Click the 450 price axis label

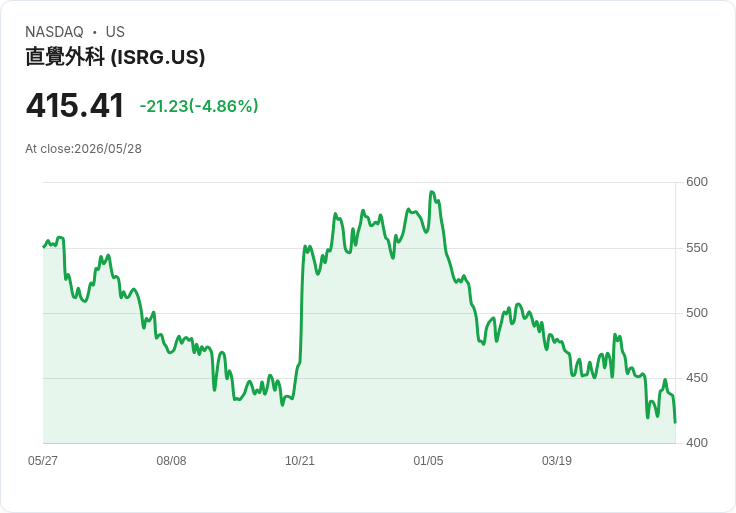697,378
